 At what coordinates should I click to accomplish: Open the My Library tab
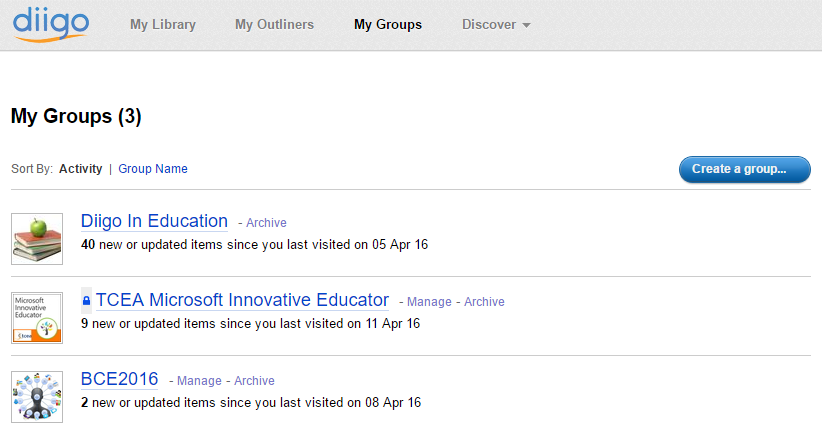coord(163,24)
